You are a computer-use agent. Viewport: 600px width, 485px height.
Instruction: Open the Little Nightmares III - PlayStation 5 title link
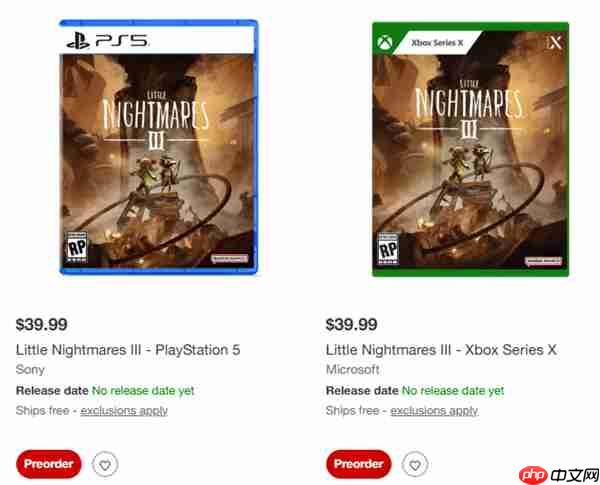[128, 350]
